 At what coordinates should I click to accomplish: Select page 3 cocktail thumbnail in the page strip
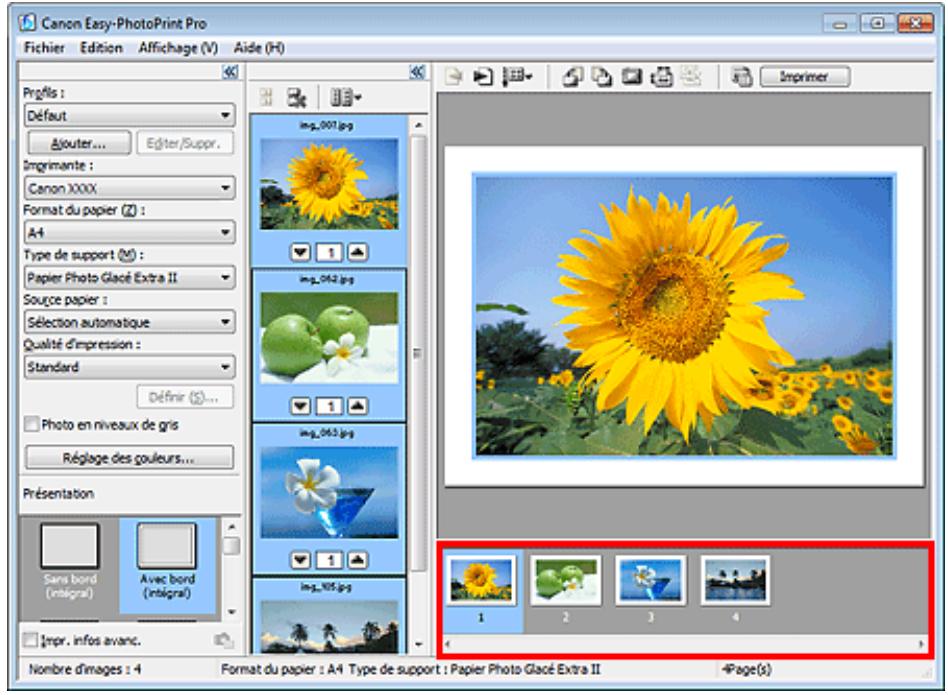[651, 580]
